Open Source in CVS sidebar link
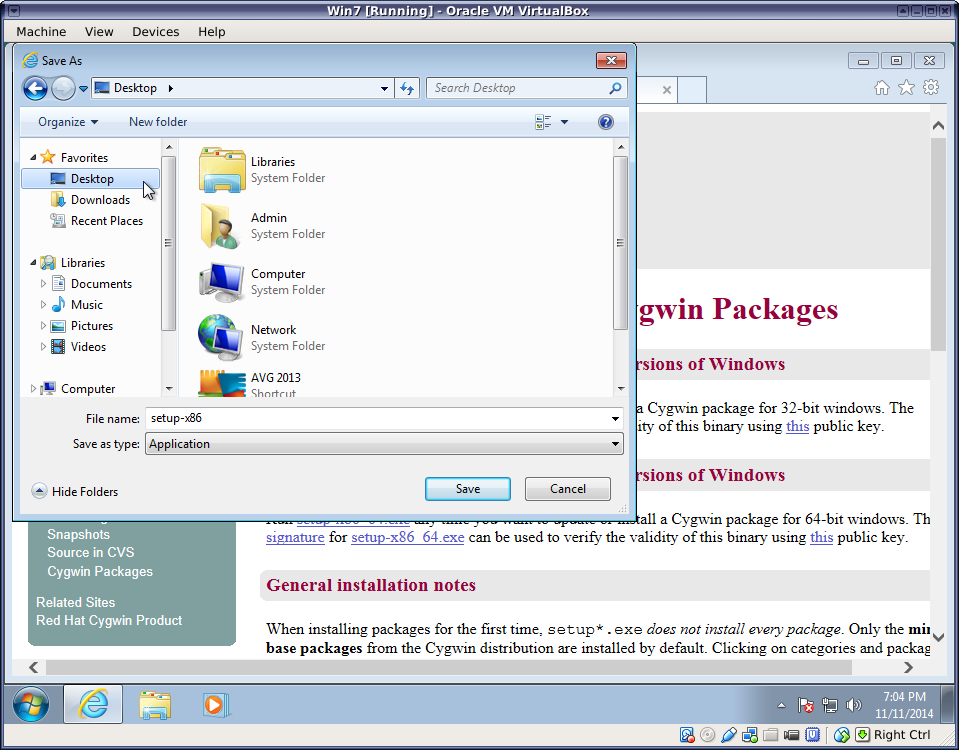The width and height of the screenshot is (959, 750). click(x=91, y=552)
